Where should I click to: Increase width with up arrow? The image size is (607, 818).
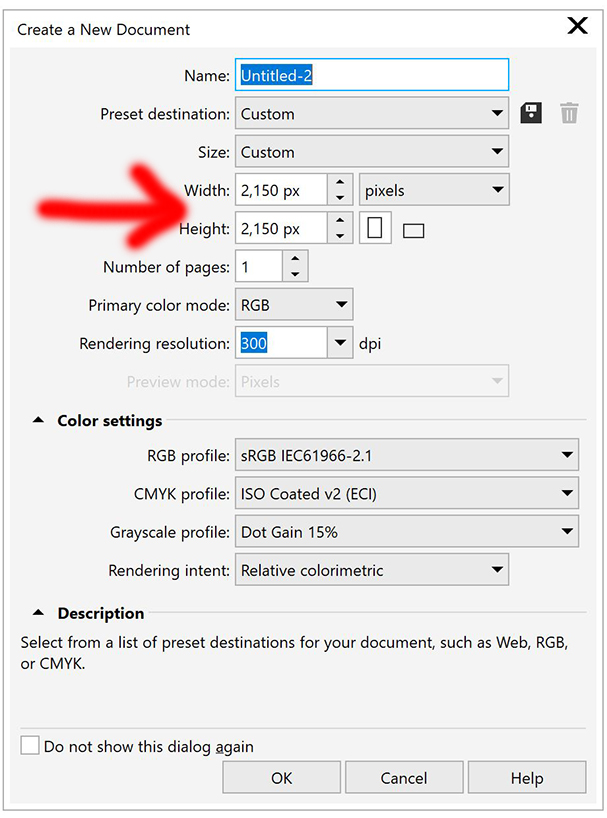click(340, 182)
